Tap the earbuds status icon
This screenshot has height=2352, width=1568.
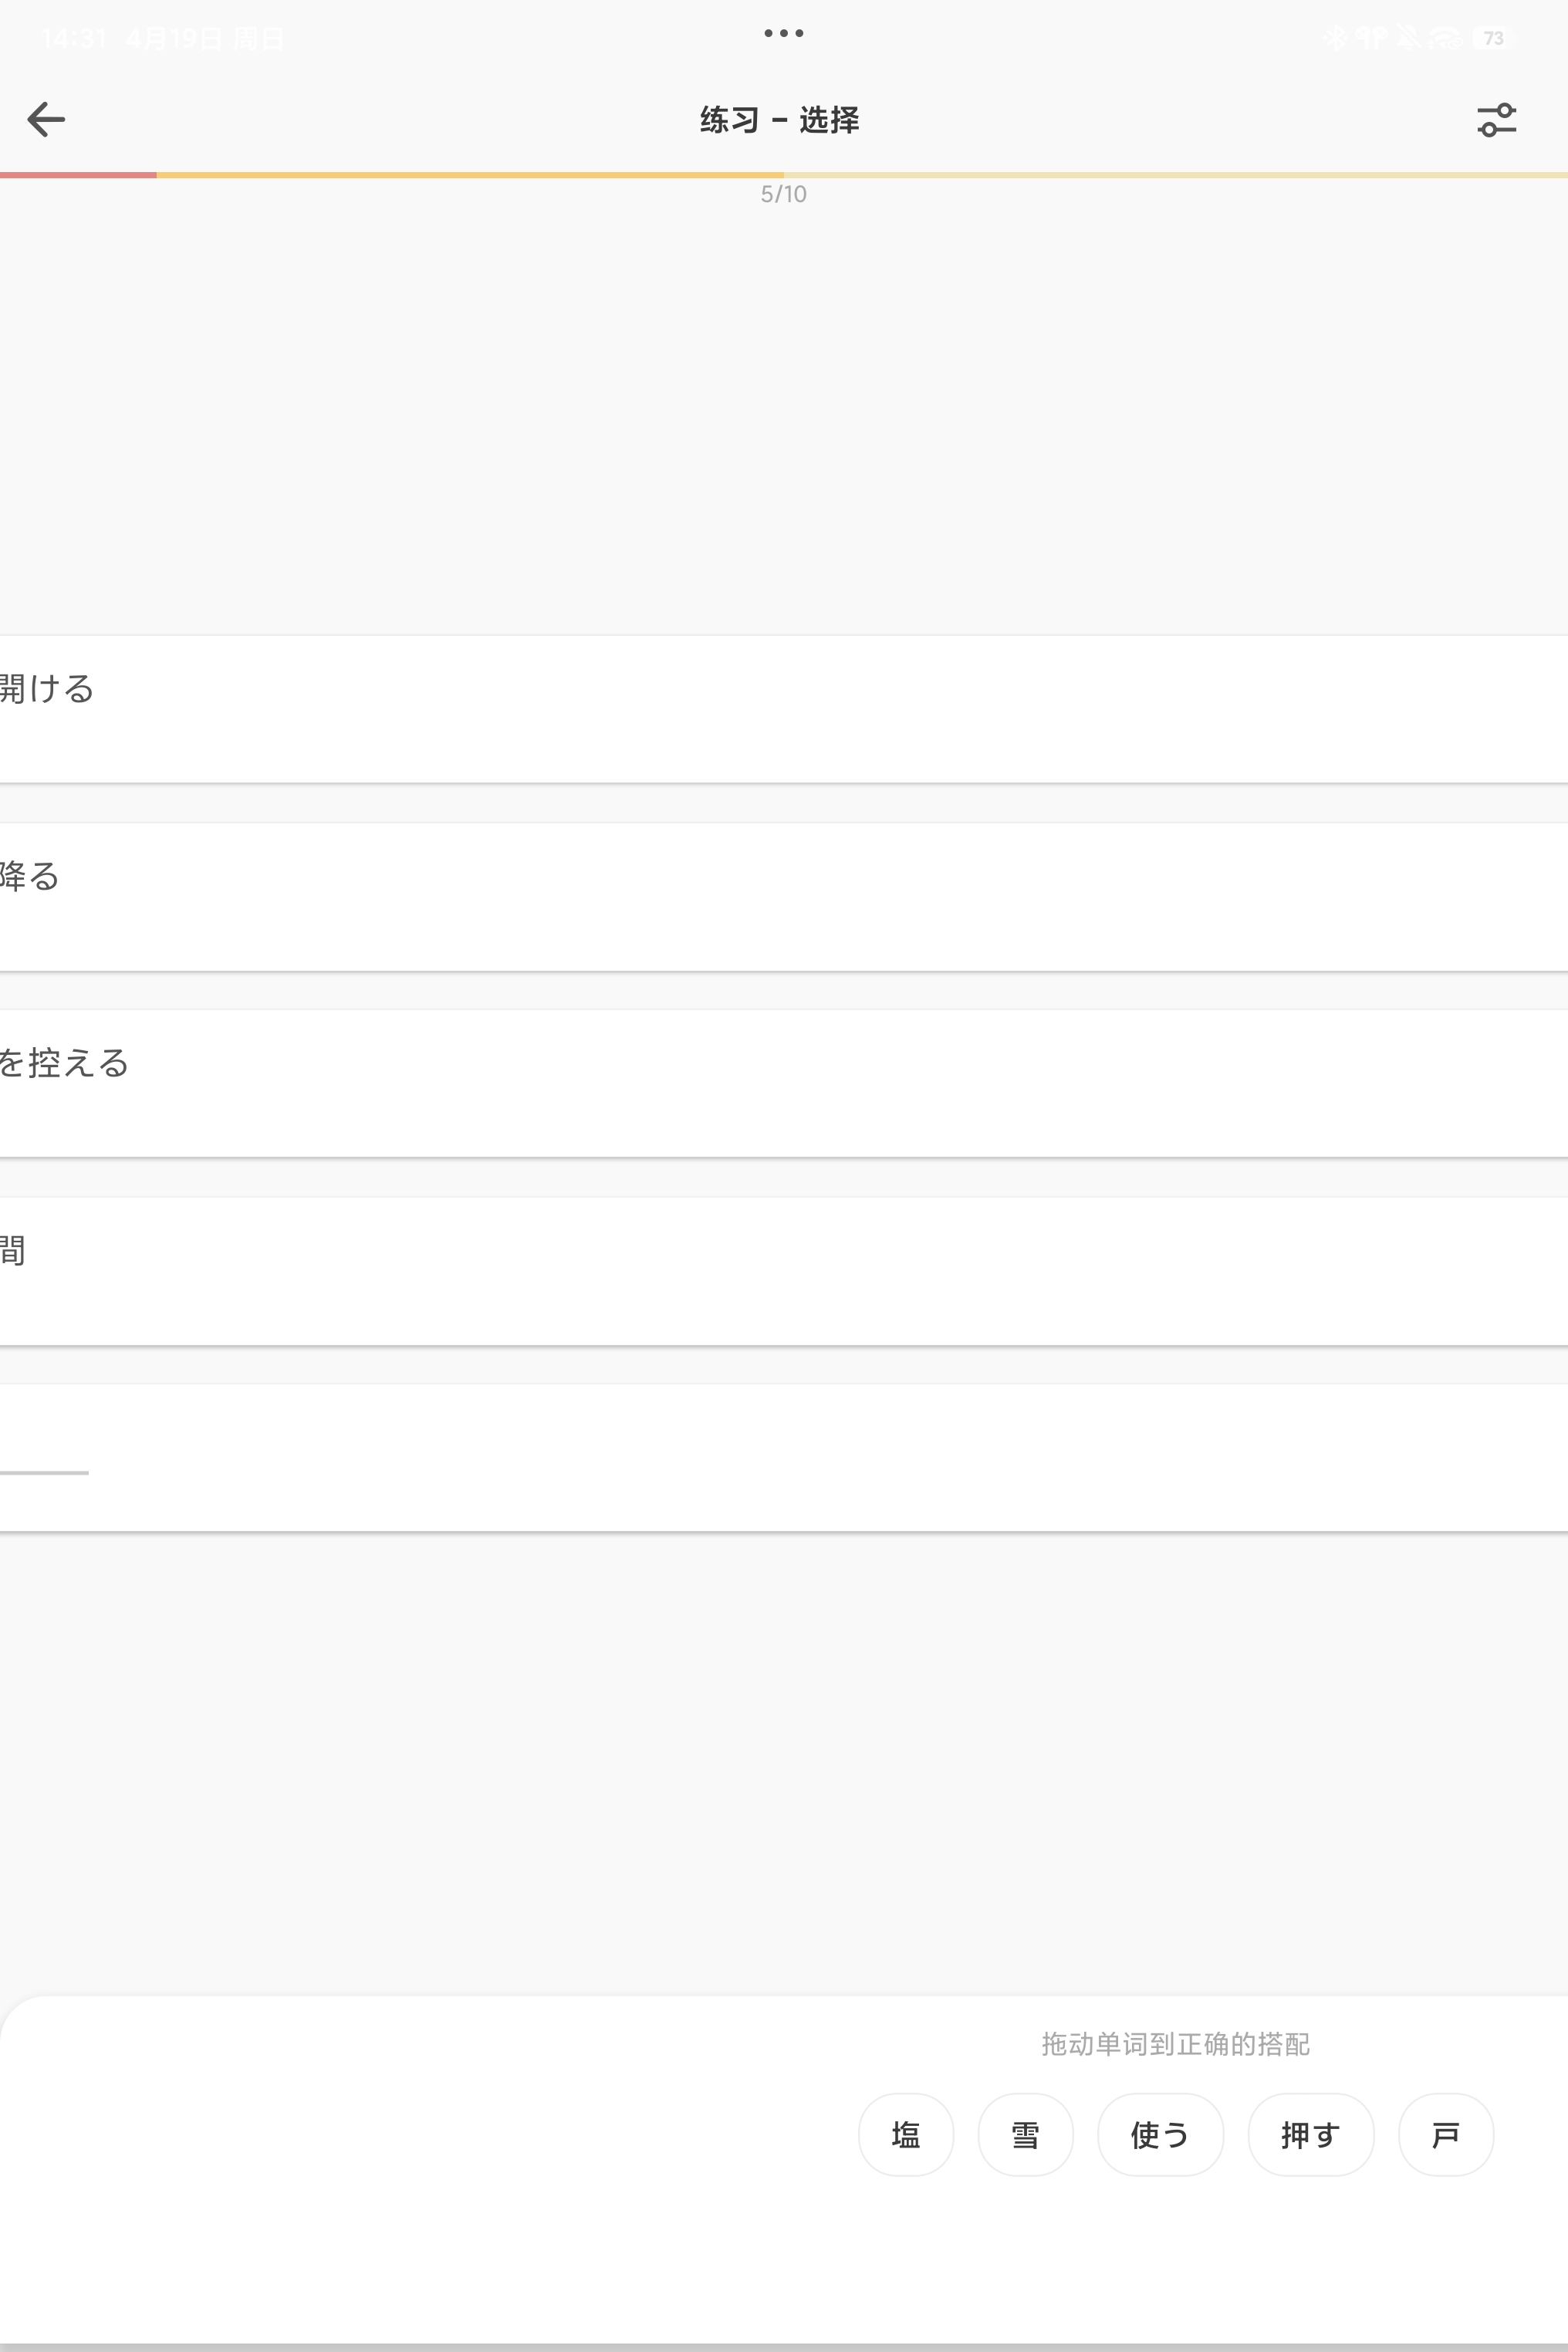pos(1371,39)
